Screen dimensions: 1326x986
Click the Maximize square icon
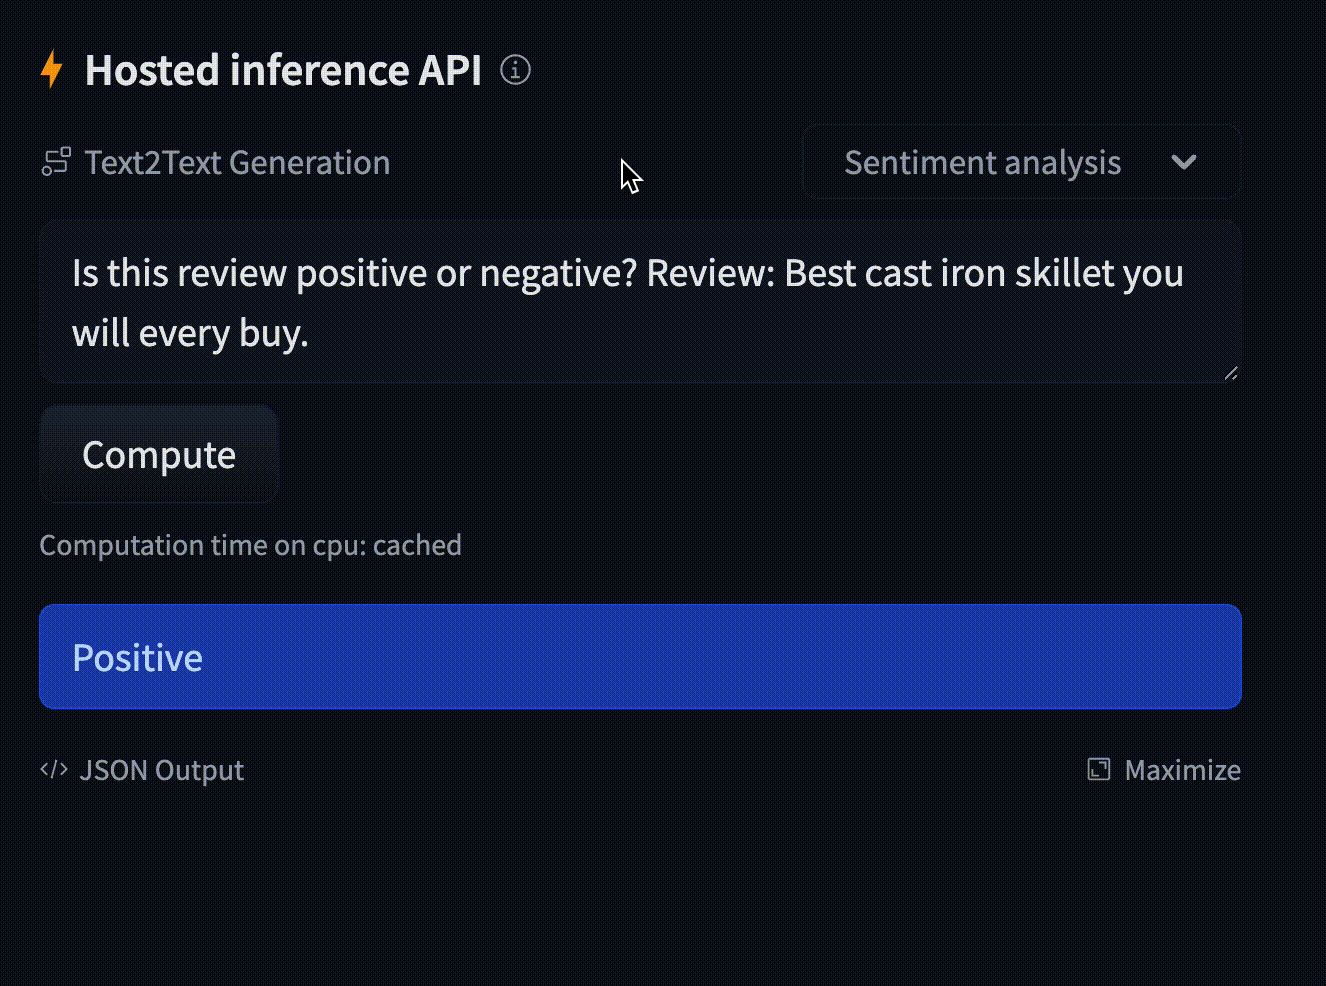pyautogui.click(x=1099, y=769)
